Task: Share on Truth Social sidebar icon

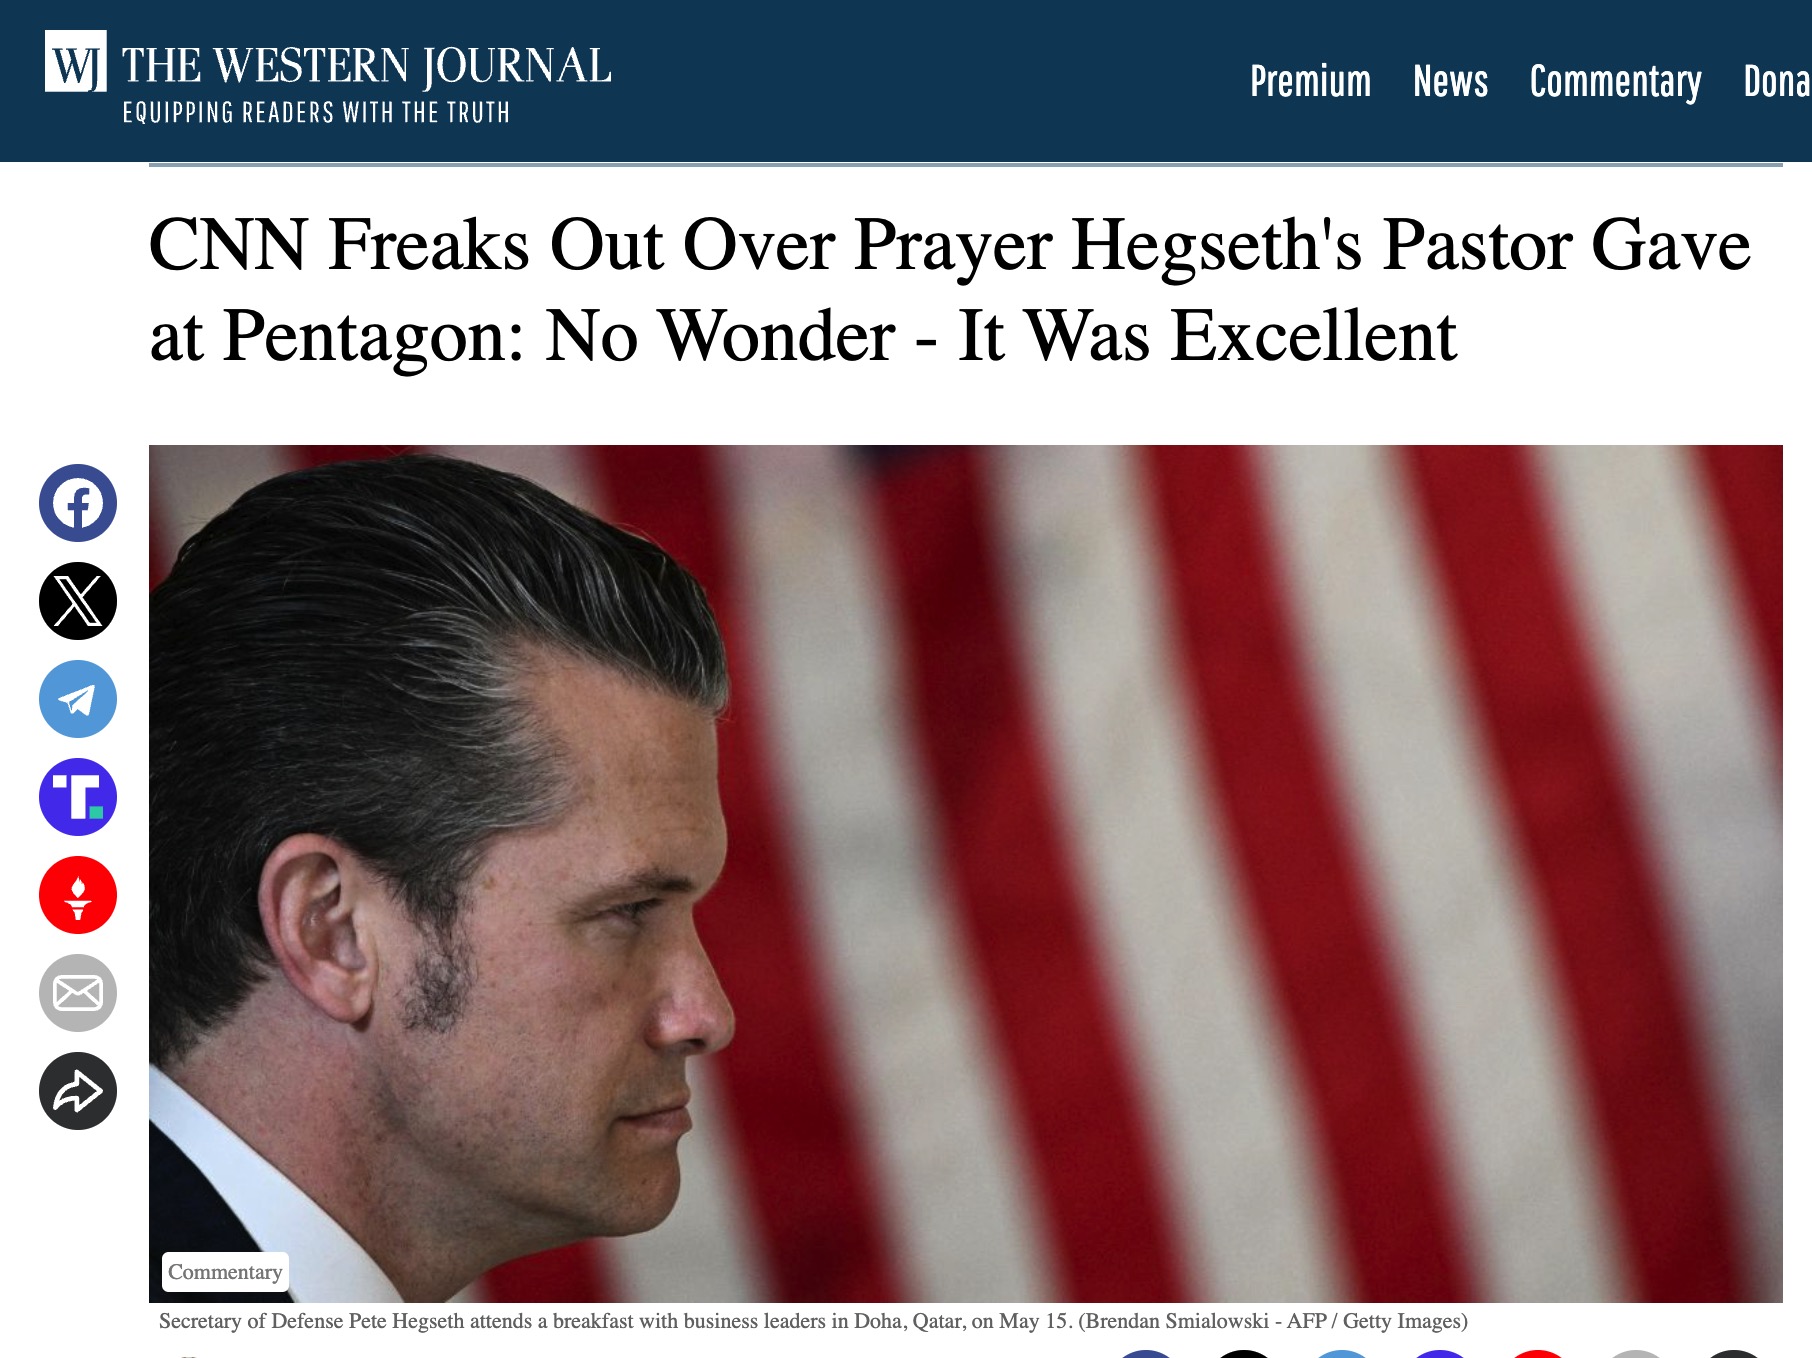Action: [78, 797]
